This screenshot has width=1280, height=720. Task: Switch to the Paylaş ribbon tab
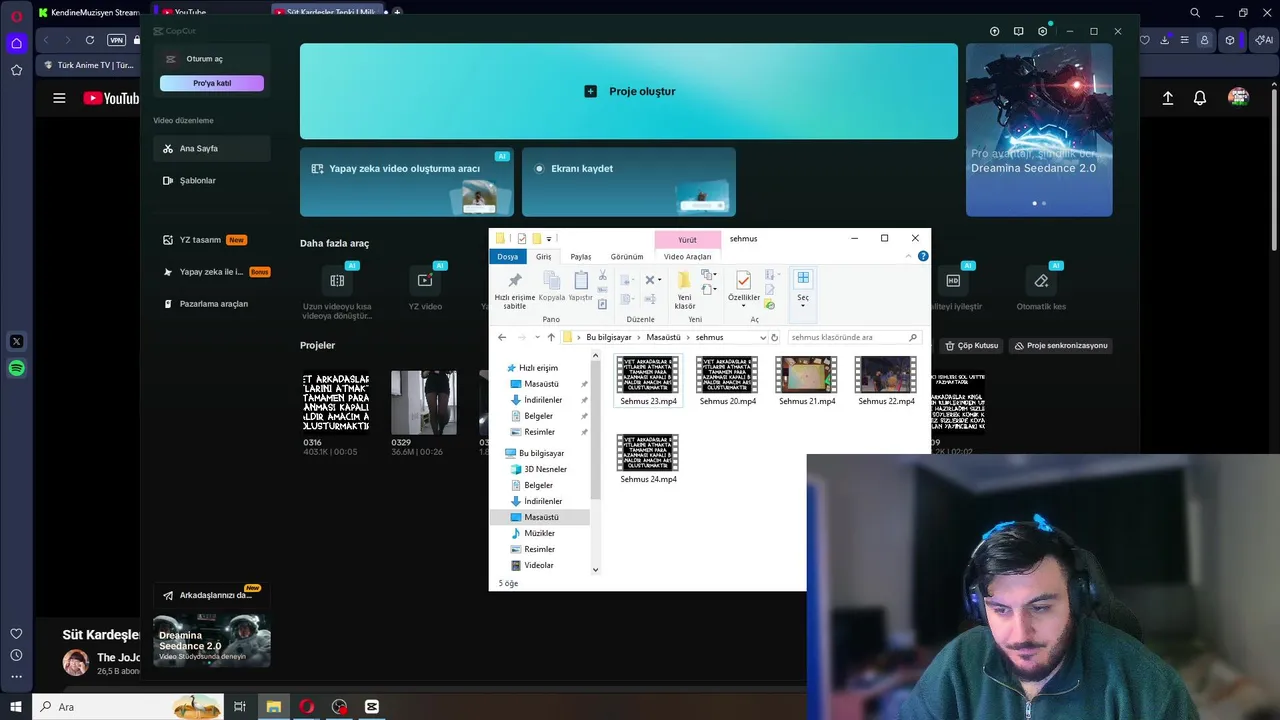(x=581, y=256)
